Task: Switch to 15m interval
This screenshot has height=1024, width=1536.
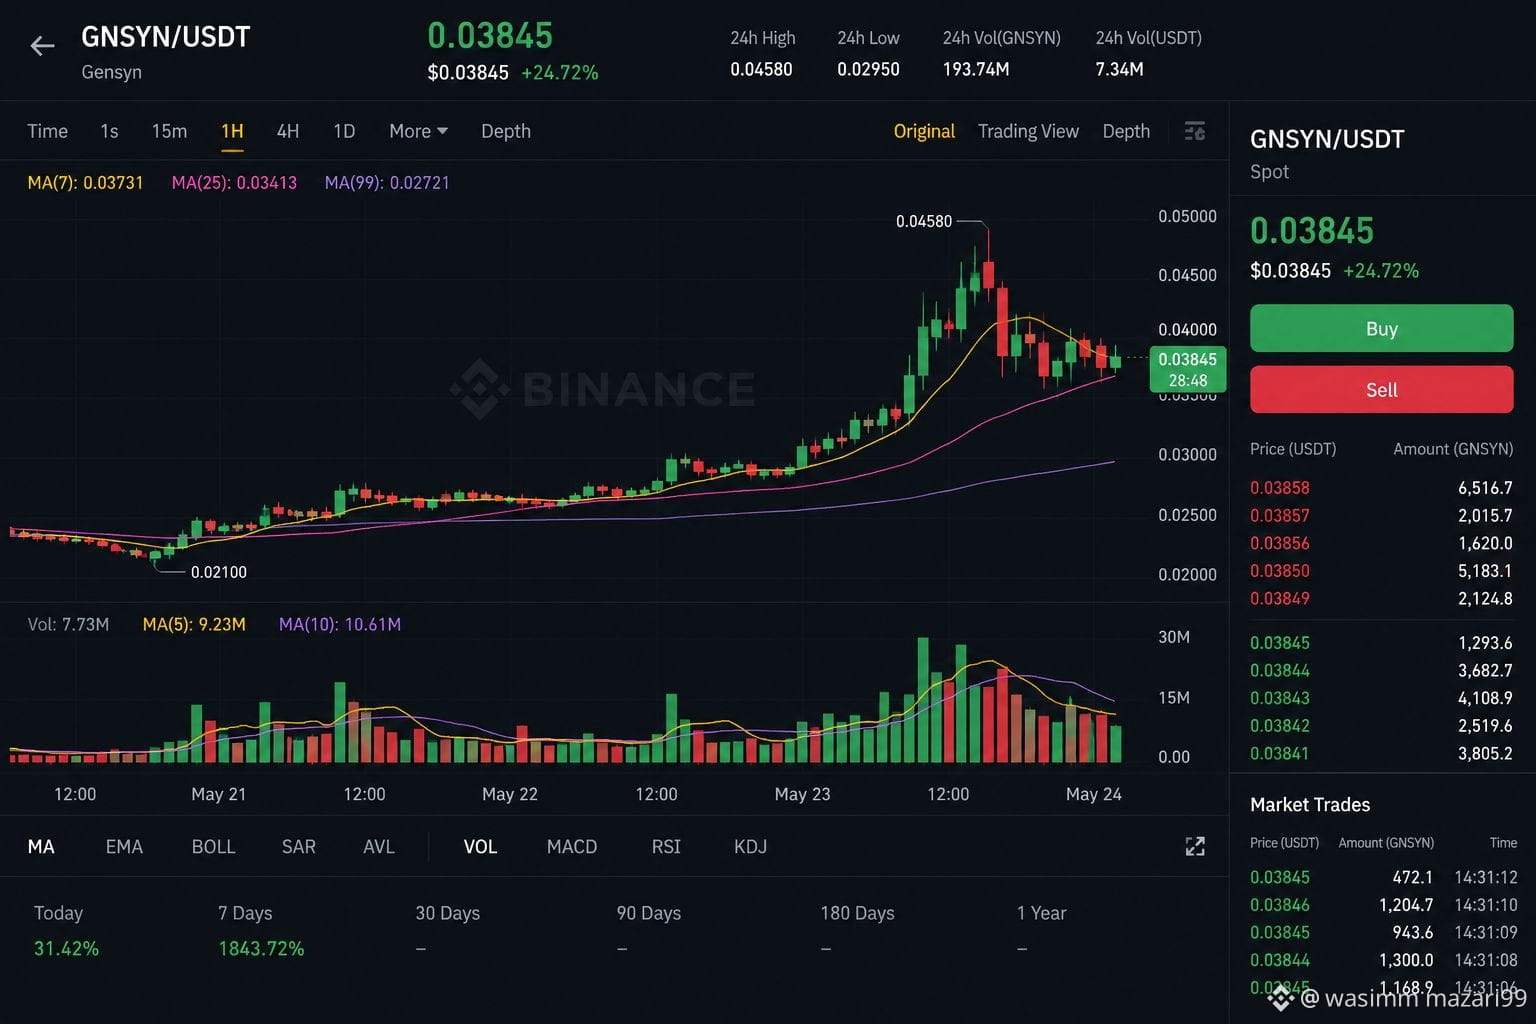Action: (x=169, y=131)
